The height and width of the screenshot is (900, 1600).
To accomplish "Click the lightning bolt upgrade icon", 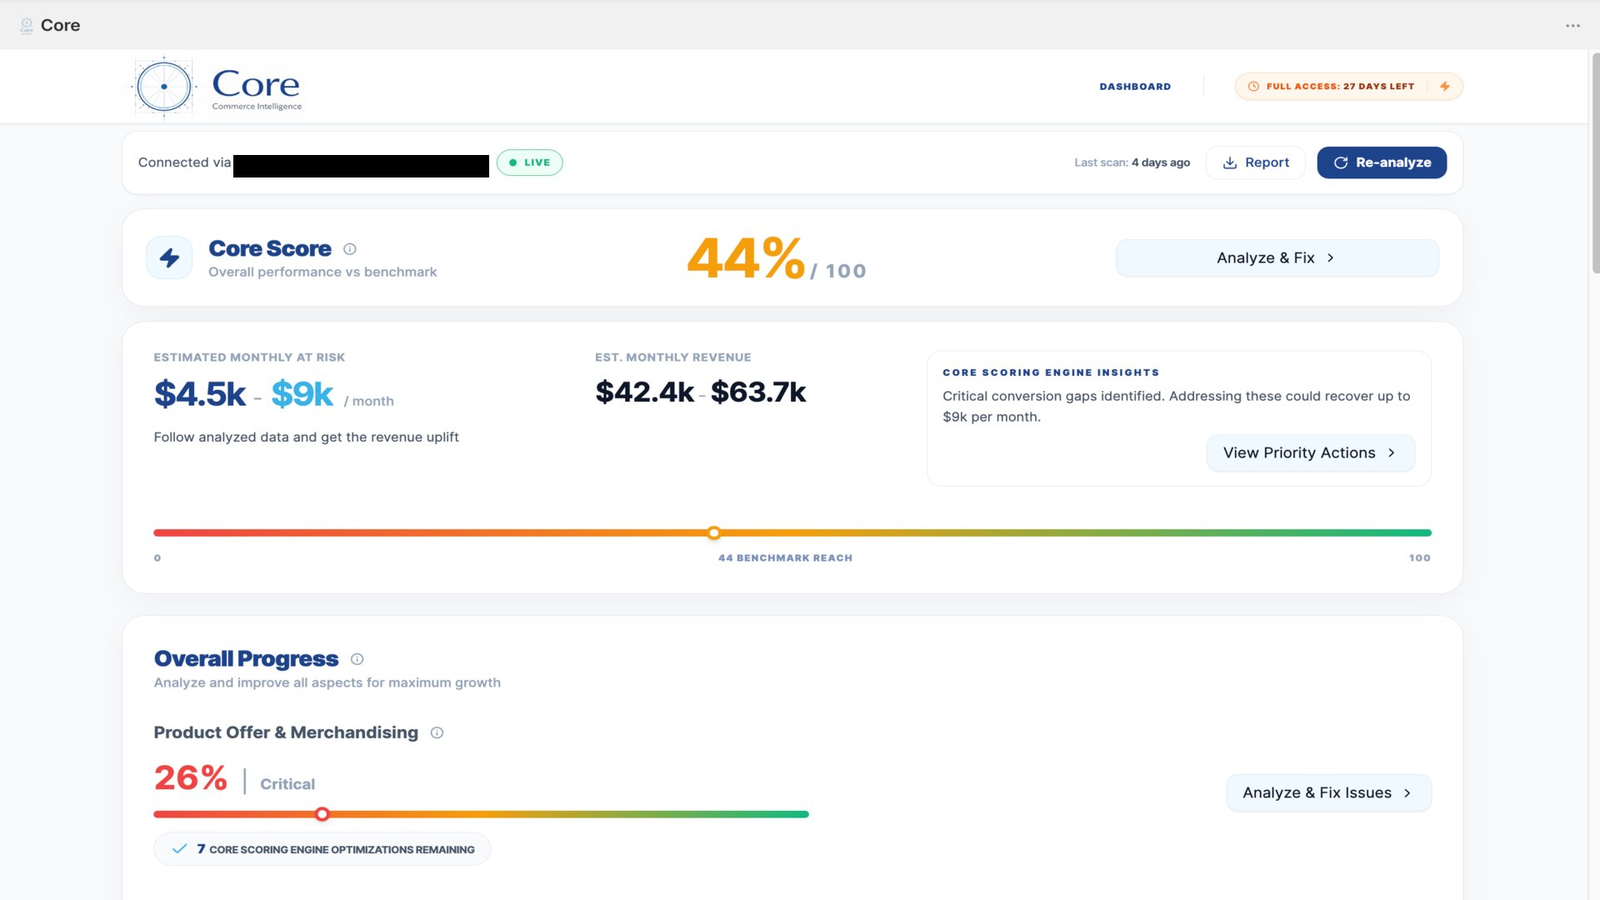I will 1445,86.
